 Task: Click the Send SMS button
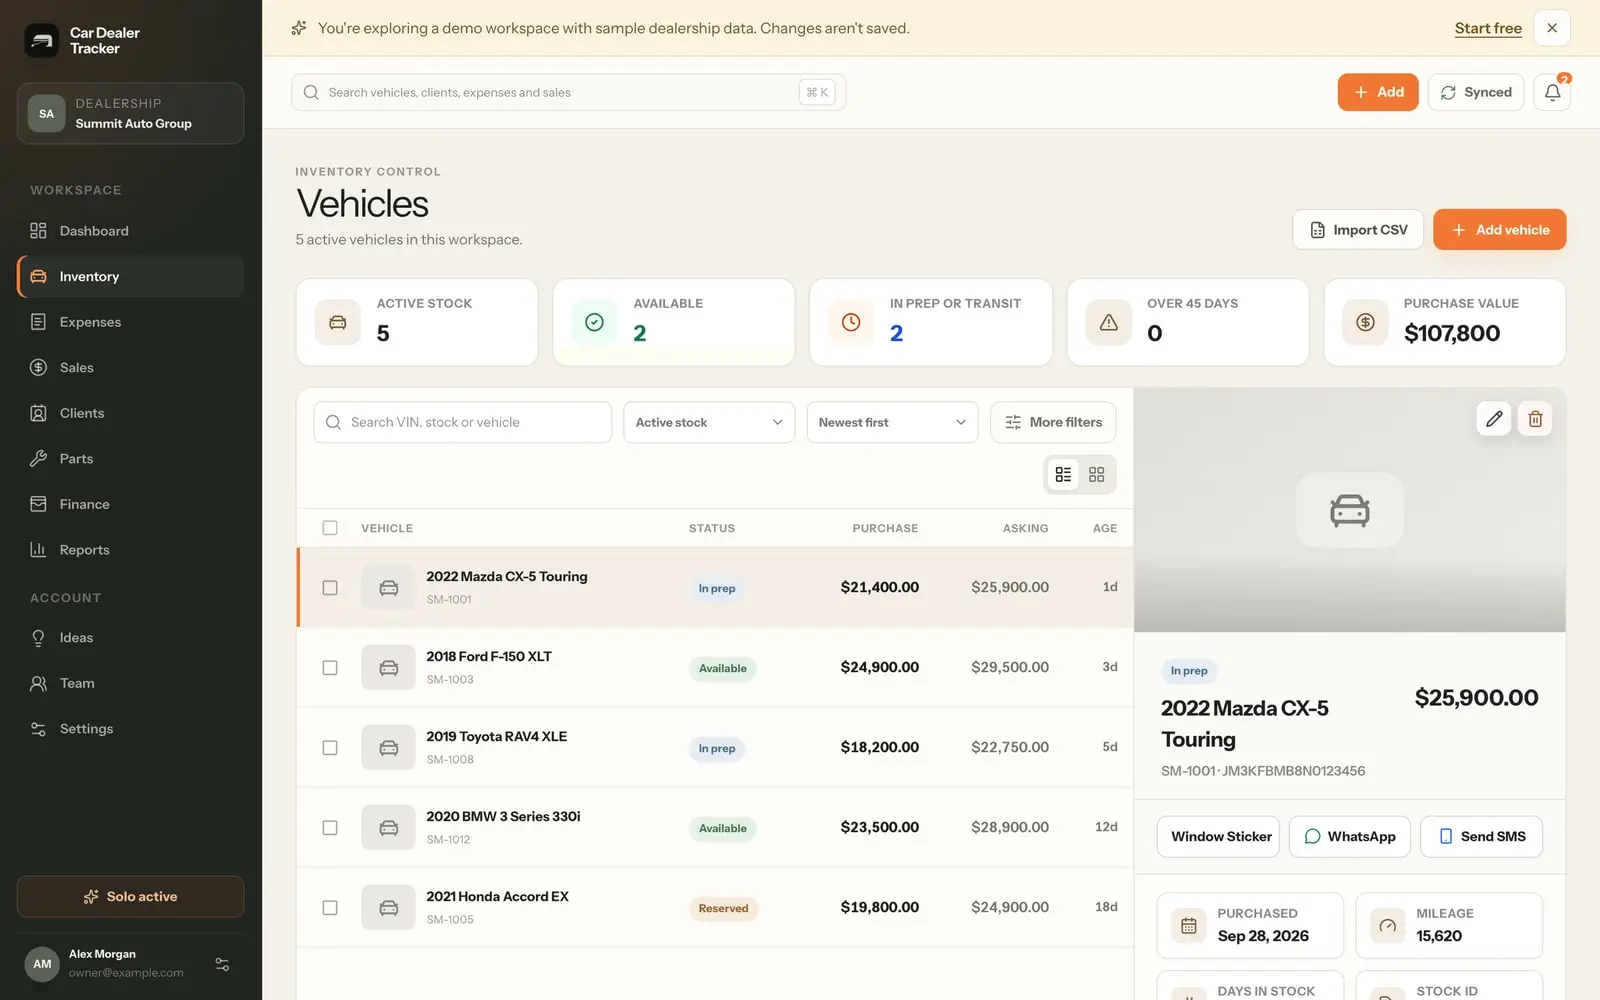pyautogui.click(x=1481, y=836)
